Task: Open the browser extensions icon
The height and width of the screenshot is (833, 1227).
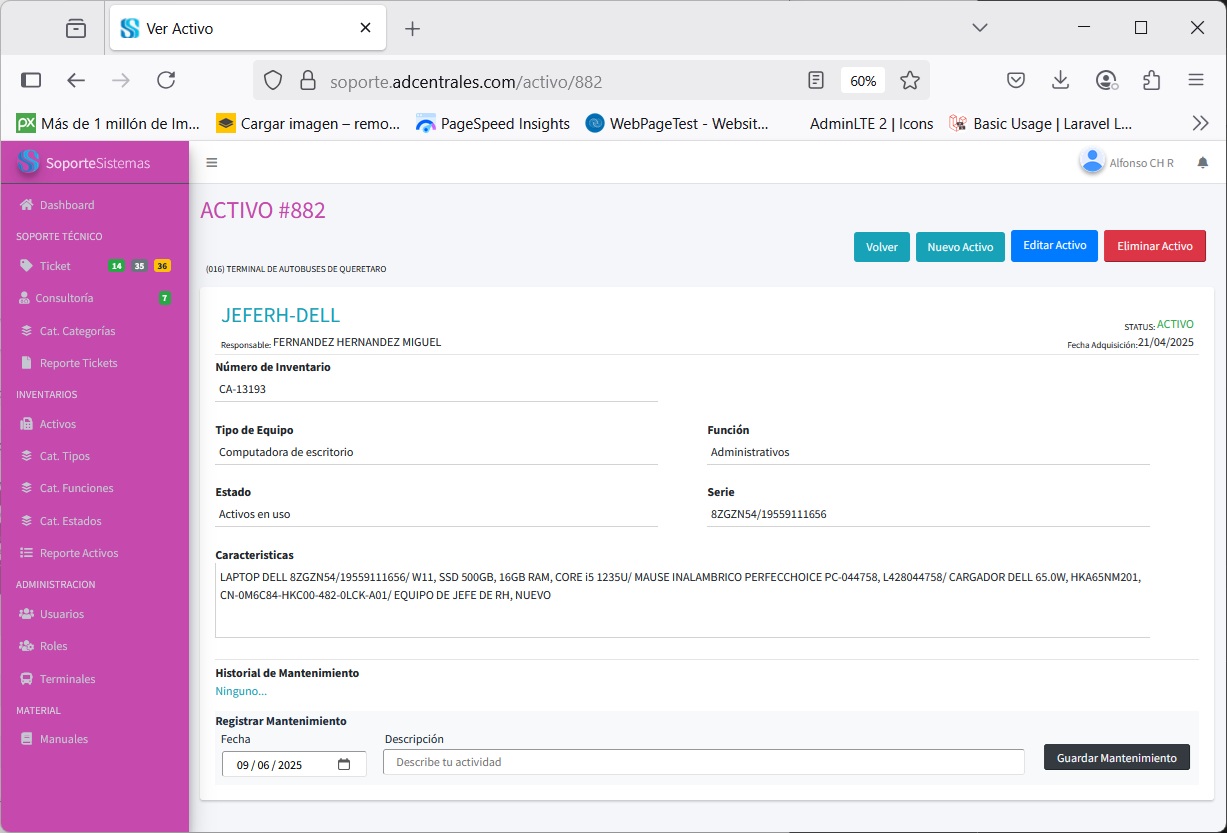Action: coord(1151,81)
